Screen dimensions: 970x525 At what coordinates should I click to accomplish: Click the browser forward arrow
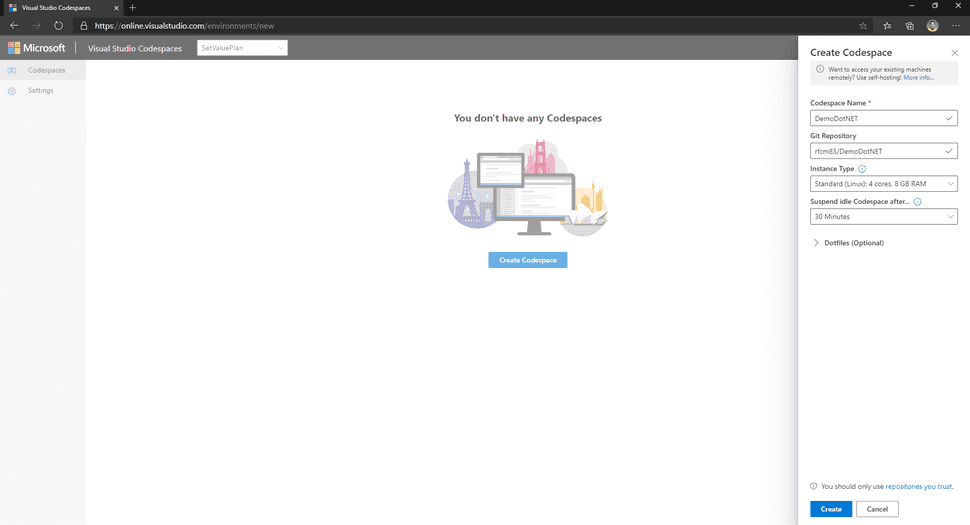click(36, 26)
